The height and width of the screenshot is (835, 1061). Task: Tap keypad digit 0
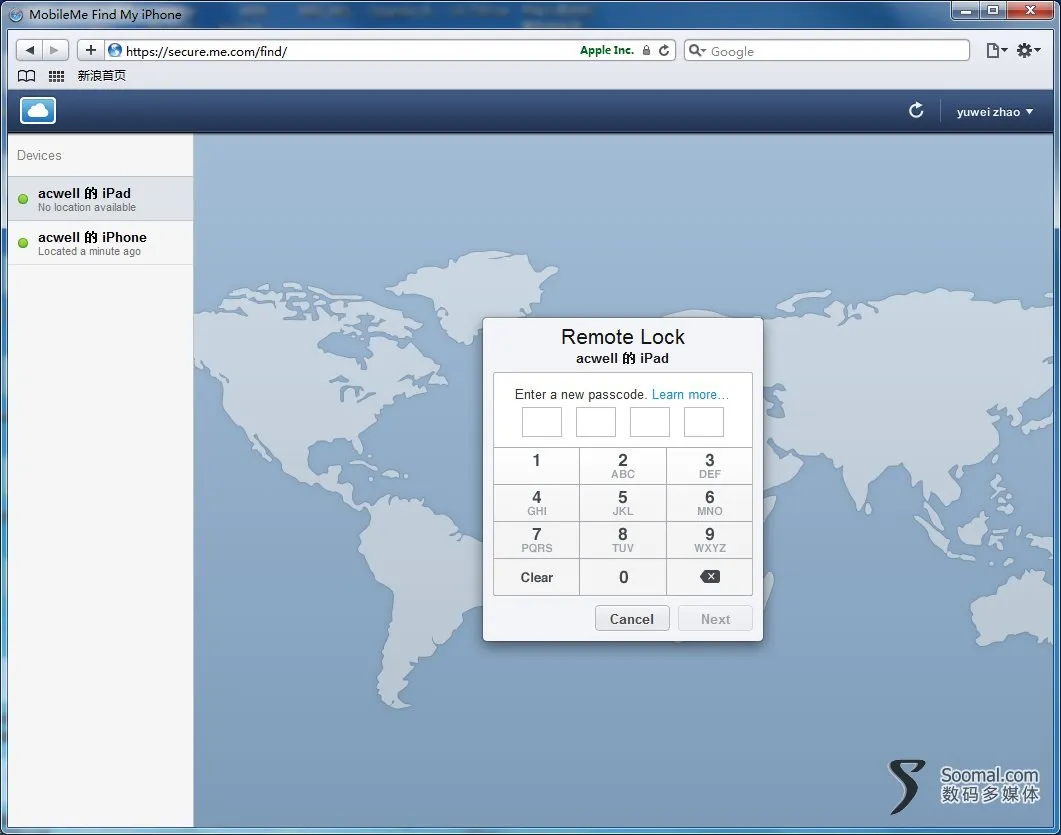[623, 577]
